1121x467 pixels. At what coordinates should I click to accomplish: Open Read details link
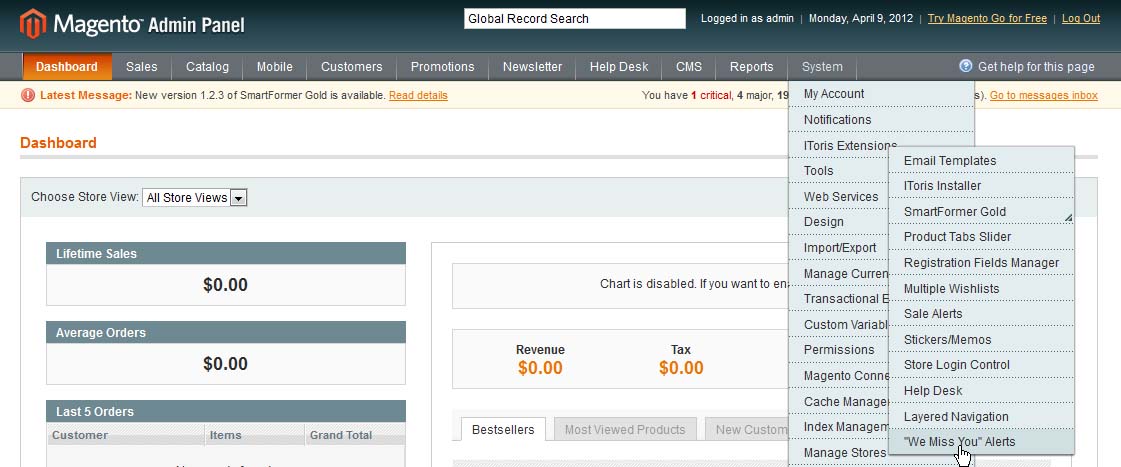[x=418, y=95]
